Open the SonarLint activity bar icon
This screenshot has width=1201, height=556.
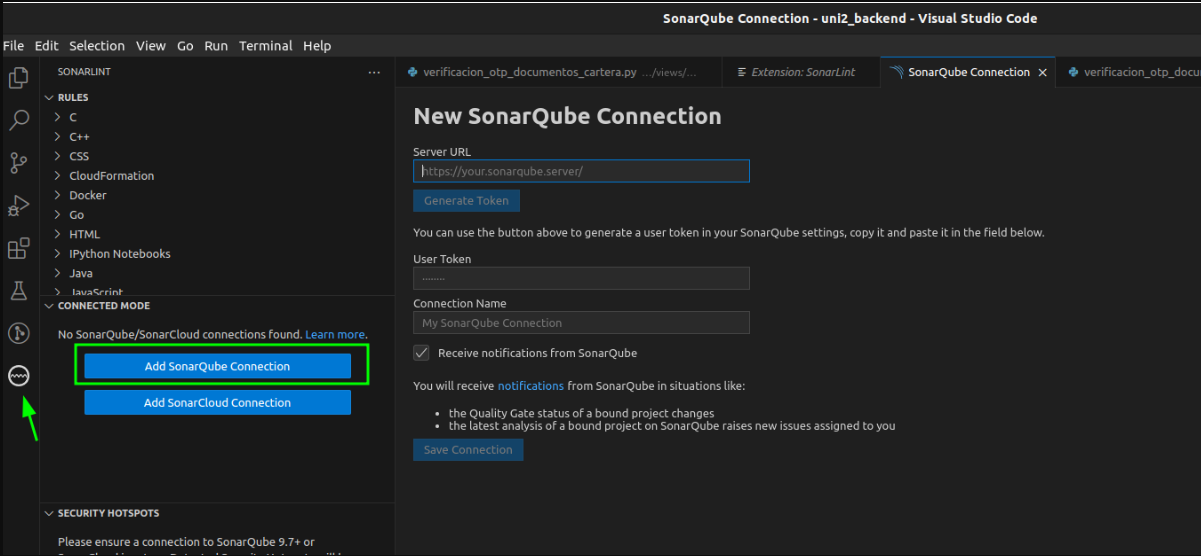point(18,376)
